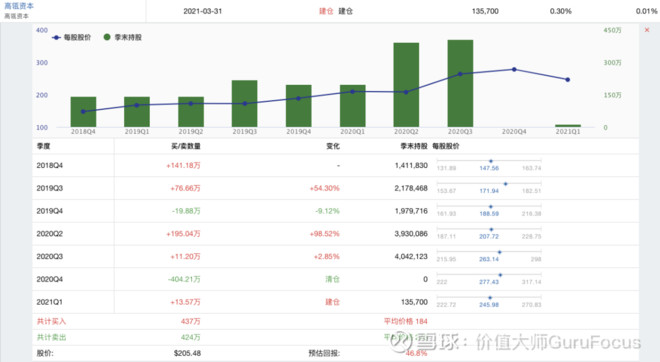Sort by the 买/卖数量 column header
The width and height of the screenshot is (660, 362).
[x=186, y=146]
